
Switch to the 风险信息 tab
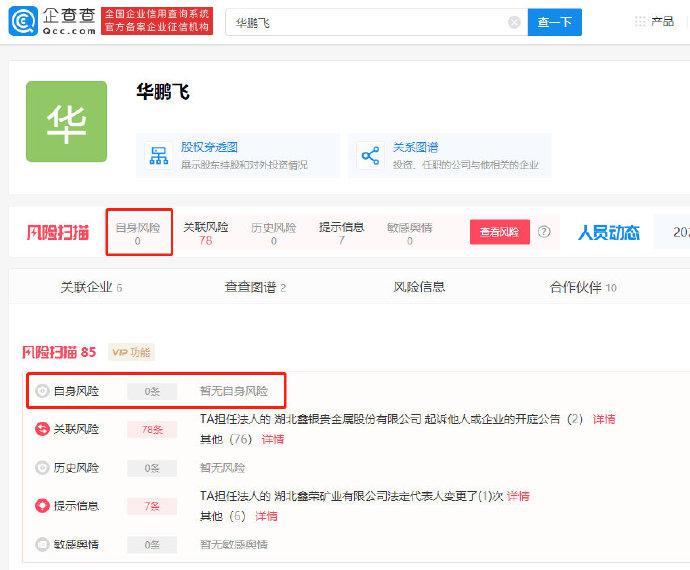[x=419, y=287]
